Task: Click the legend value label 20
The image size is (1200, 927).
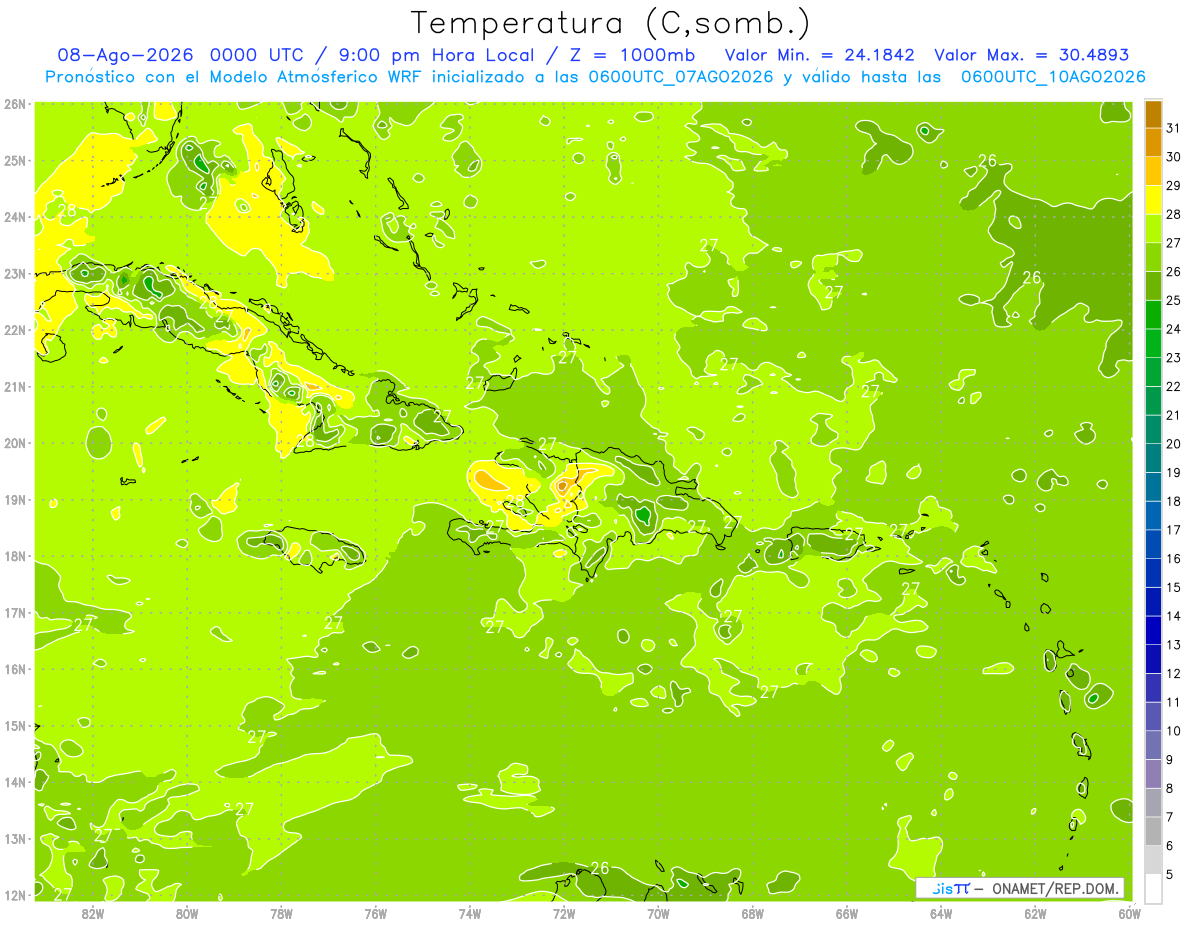Action: (x=1173, y=444)
